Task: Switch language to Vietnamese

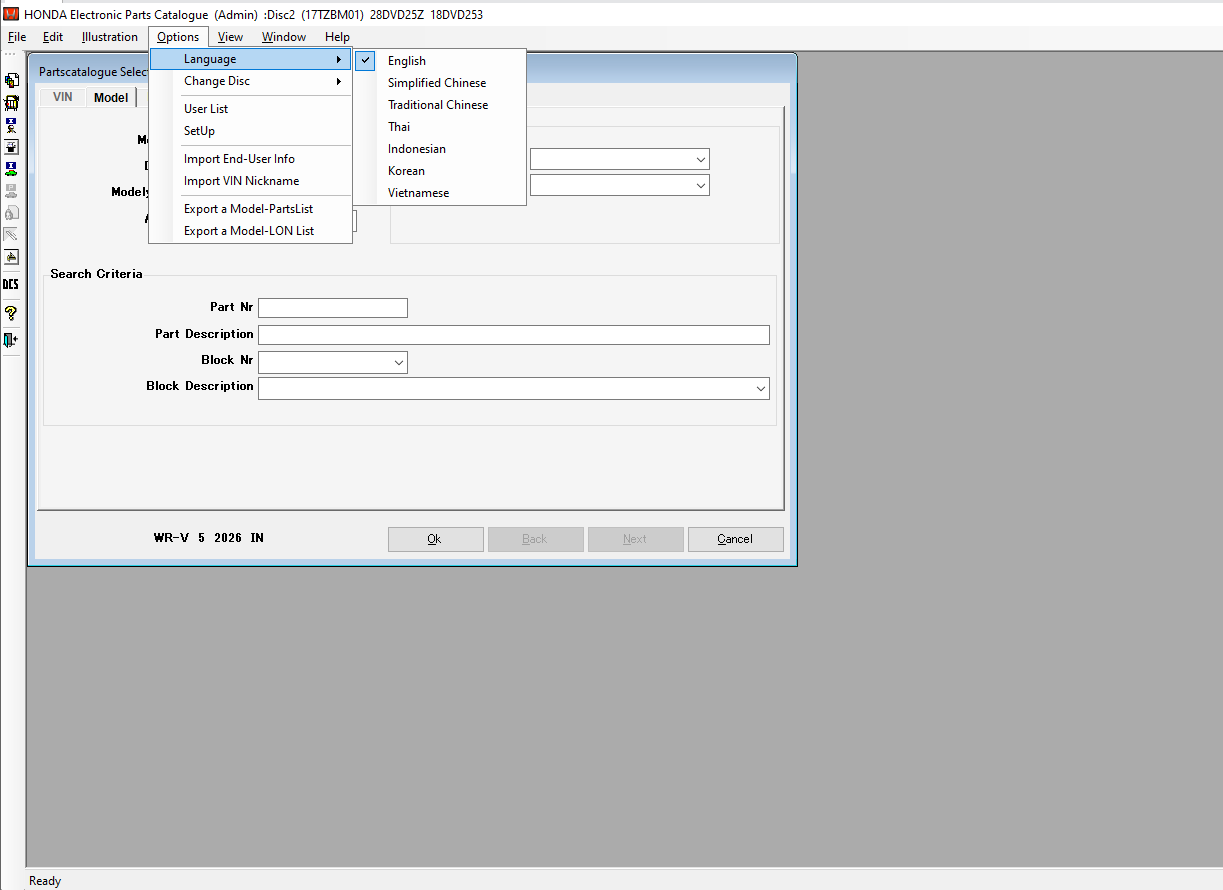Action: [439, 193]
